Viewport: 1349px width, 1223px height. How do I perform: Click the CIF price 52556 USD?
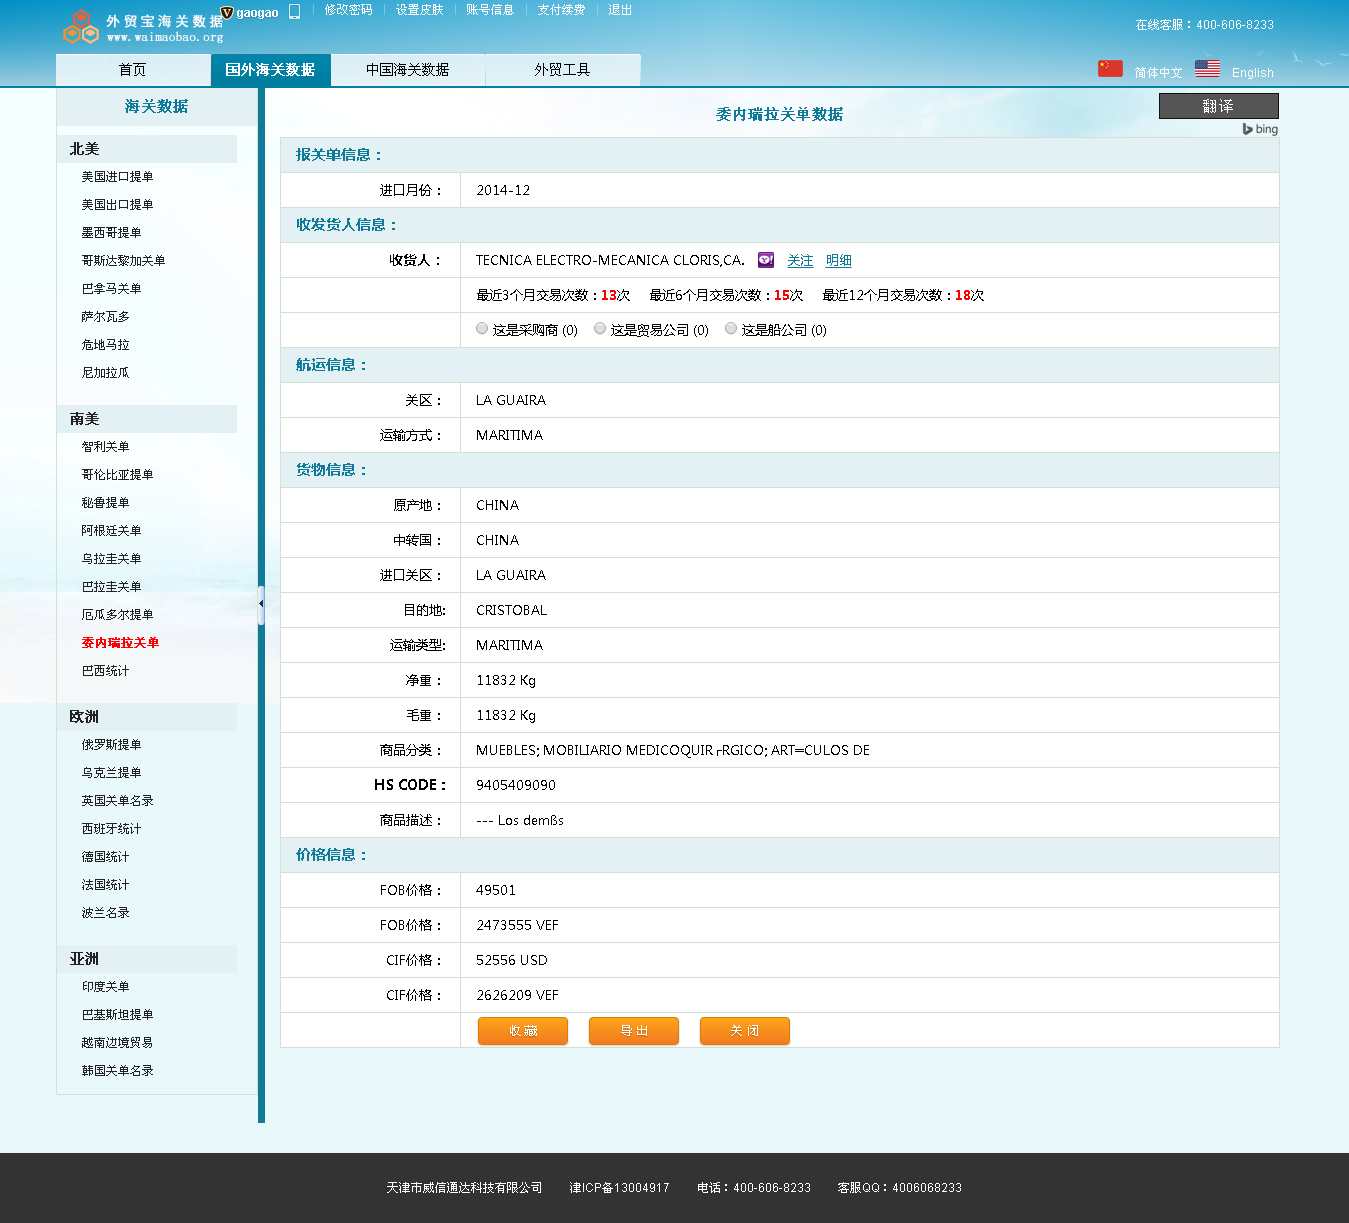tap(512, 960)
